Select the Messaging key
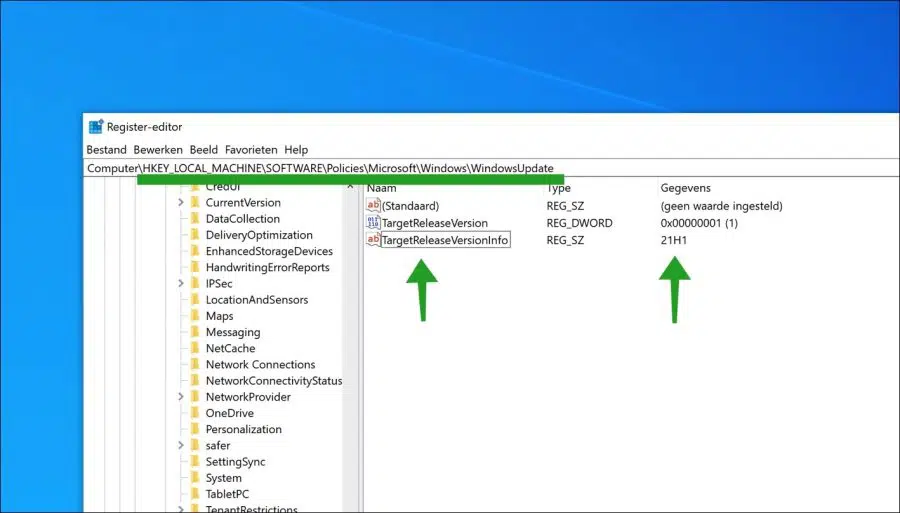The height and width of the screenshot is (513, 900). point(233,332)
